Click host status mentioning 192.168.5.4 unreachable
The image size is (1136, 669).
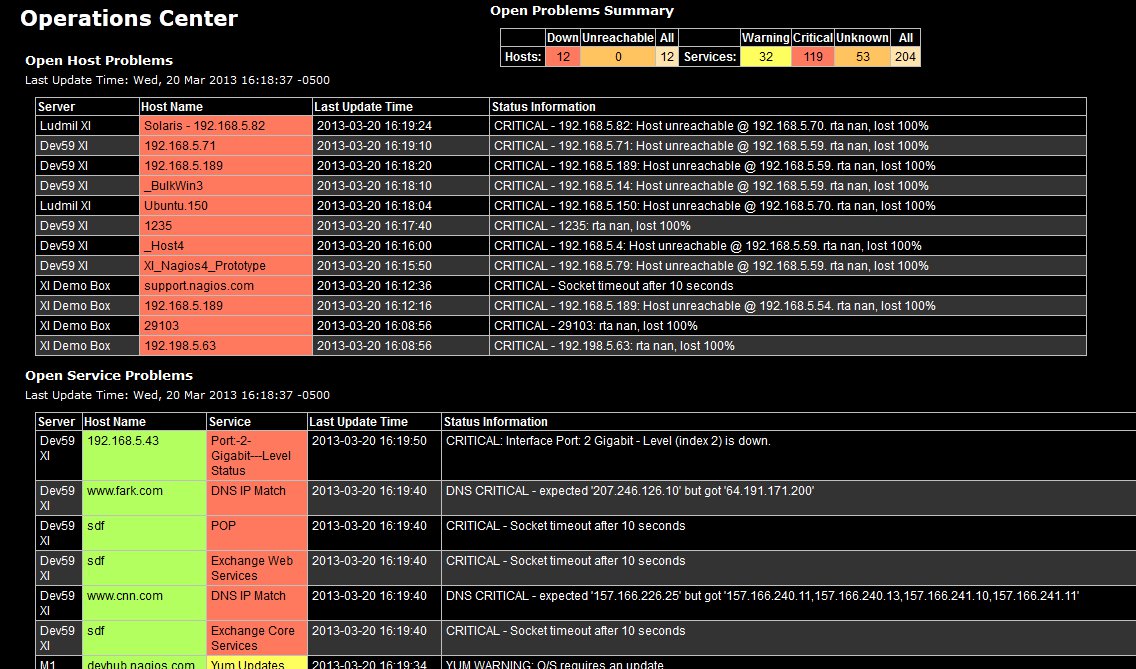(x=707, y=246)
